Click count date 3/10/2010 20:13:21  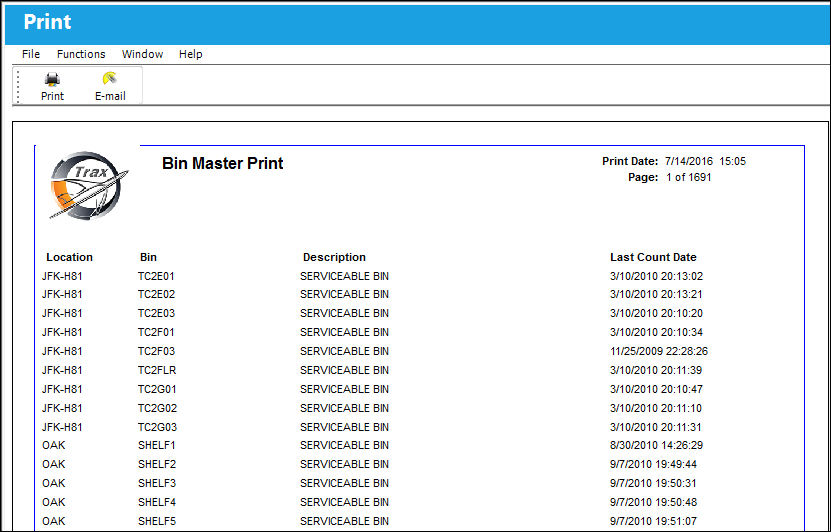(x=657, y=295)
